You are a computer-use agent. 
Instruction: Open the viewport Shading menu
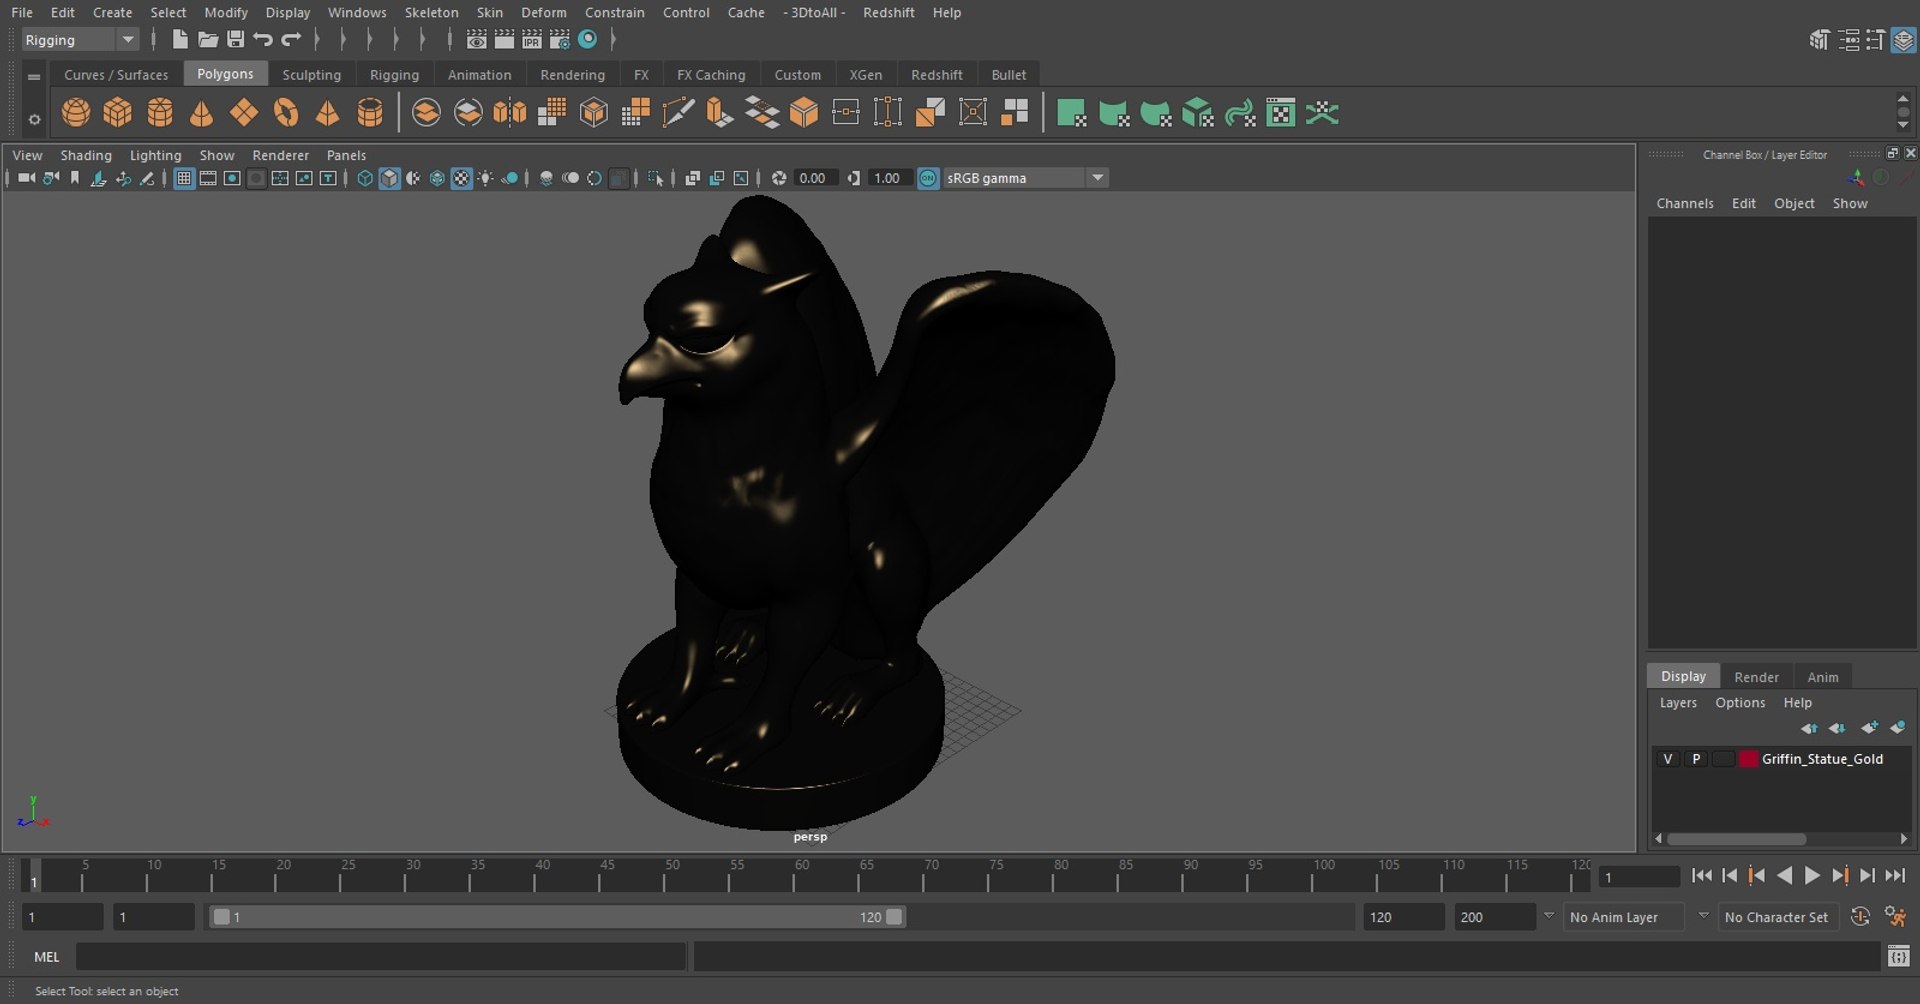click(x=86, y=155)
